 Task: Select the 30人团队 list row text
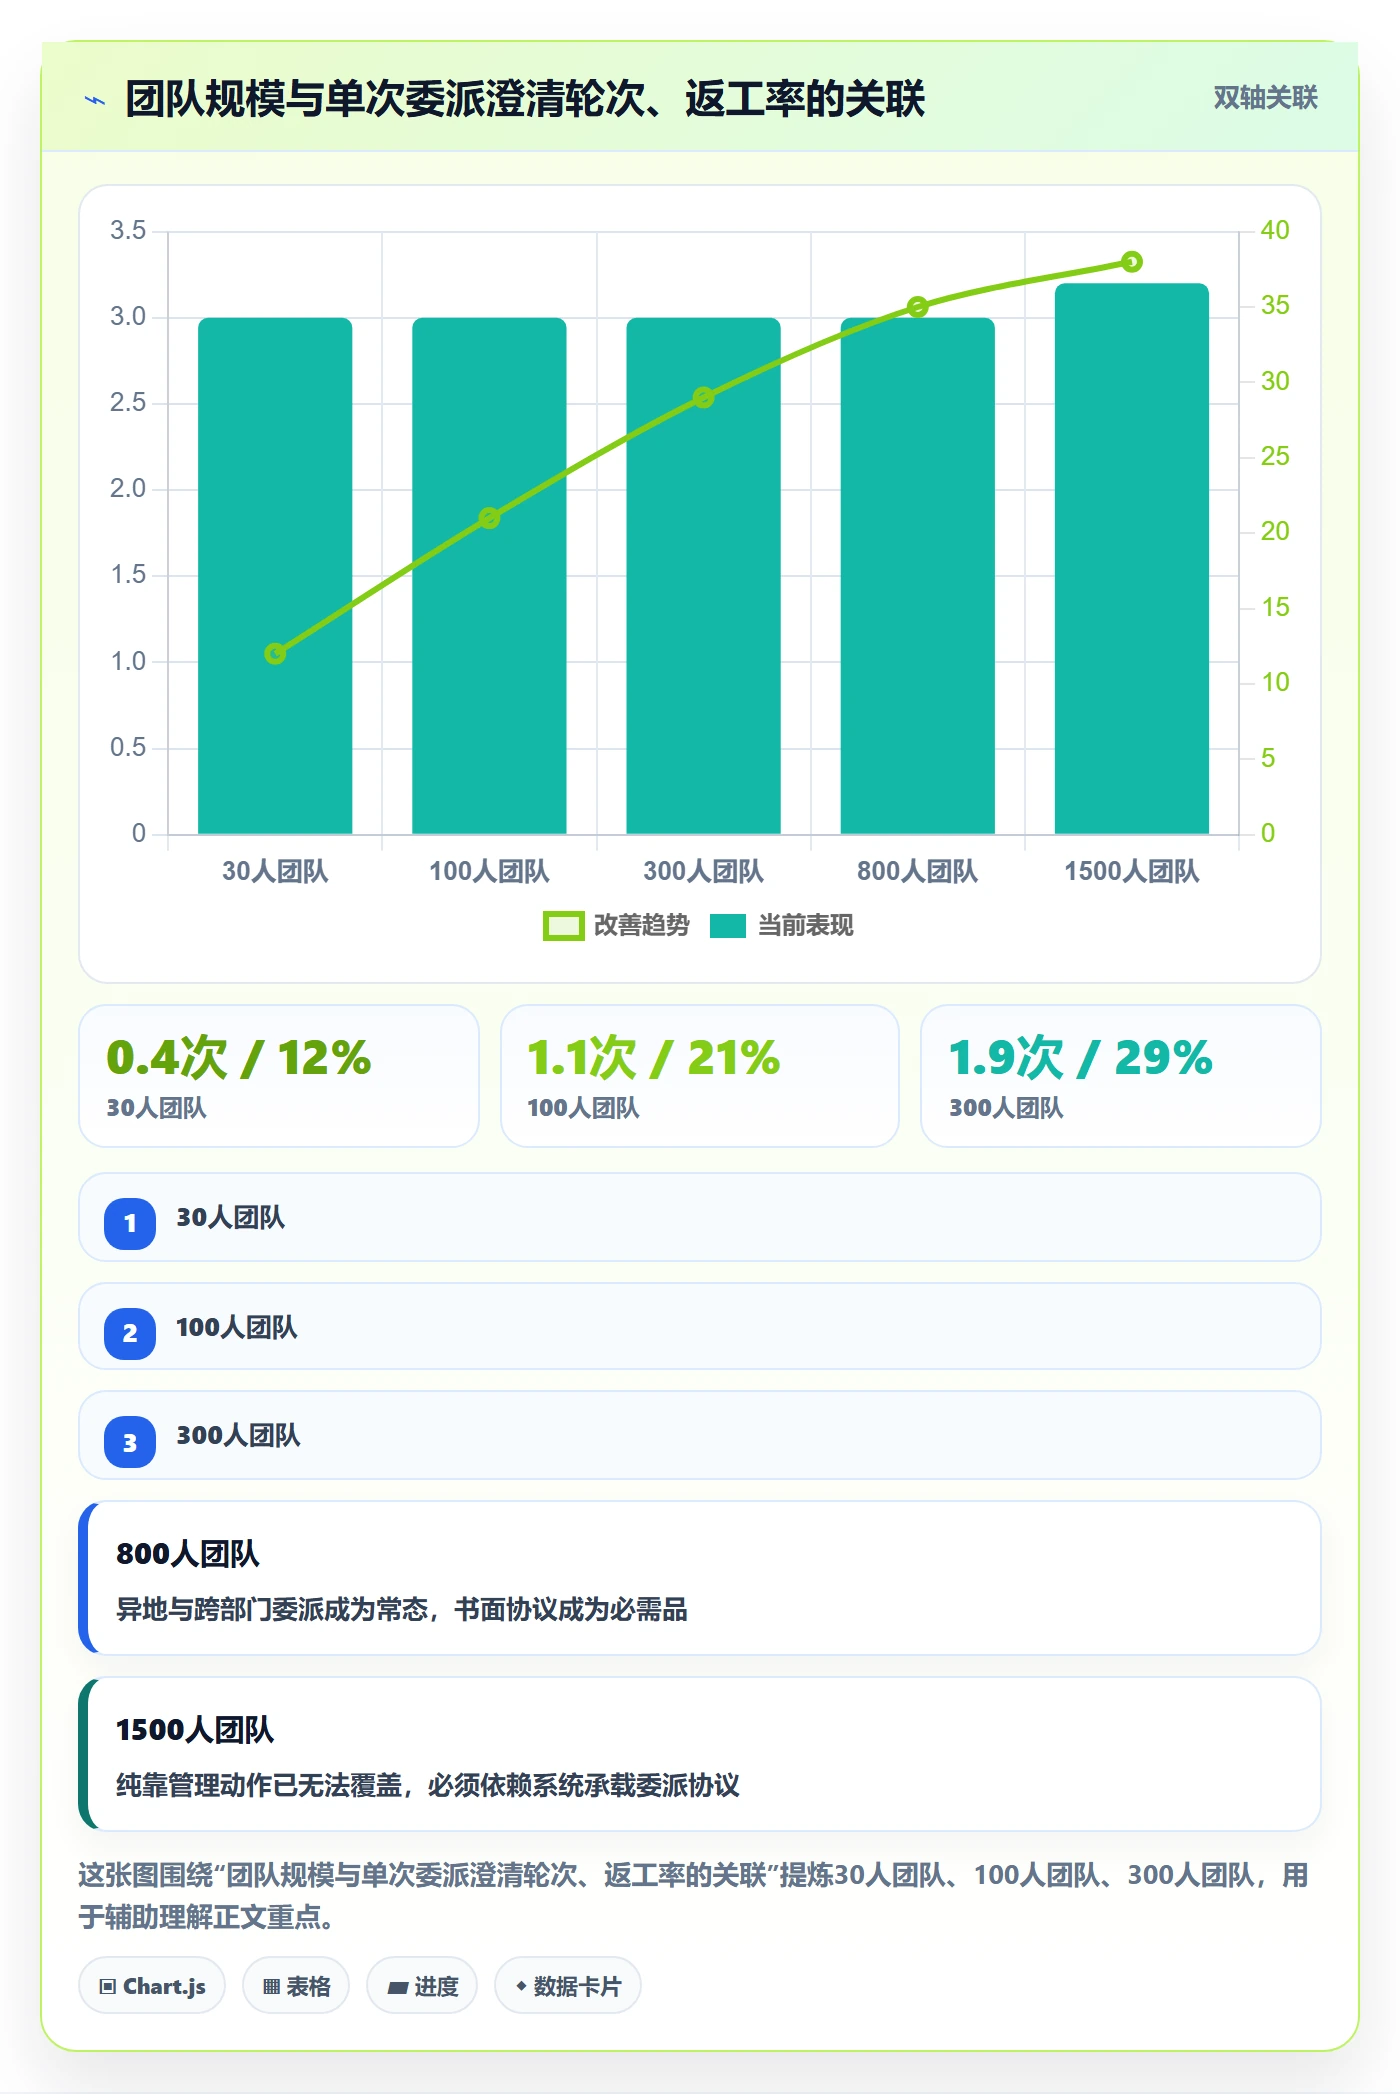231,1218
